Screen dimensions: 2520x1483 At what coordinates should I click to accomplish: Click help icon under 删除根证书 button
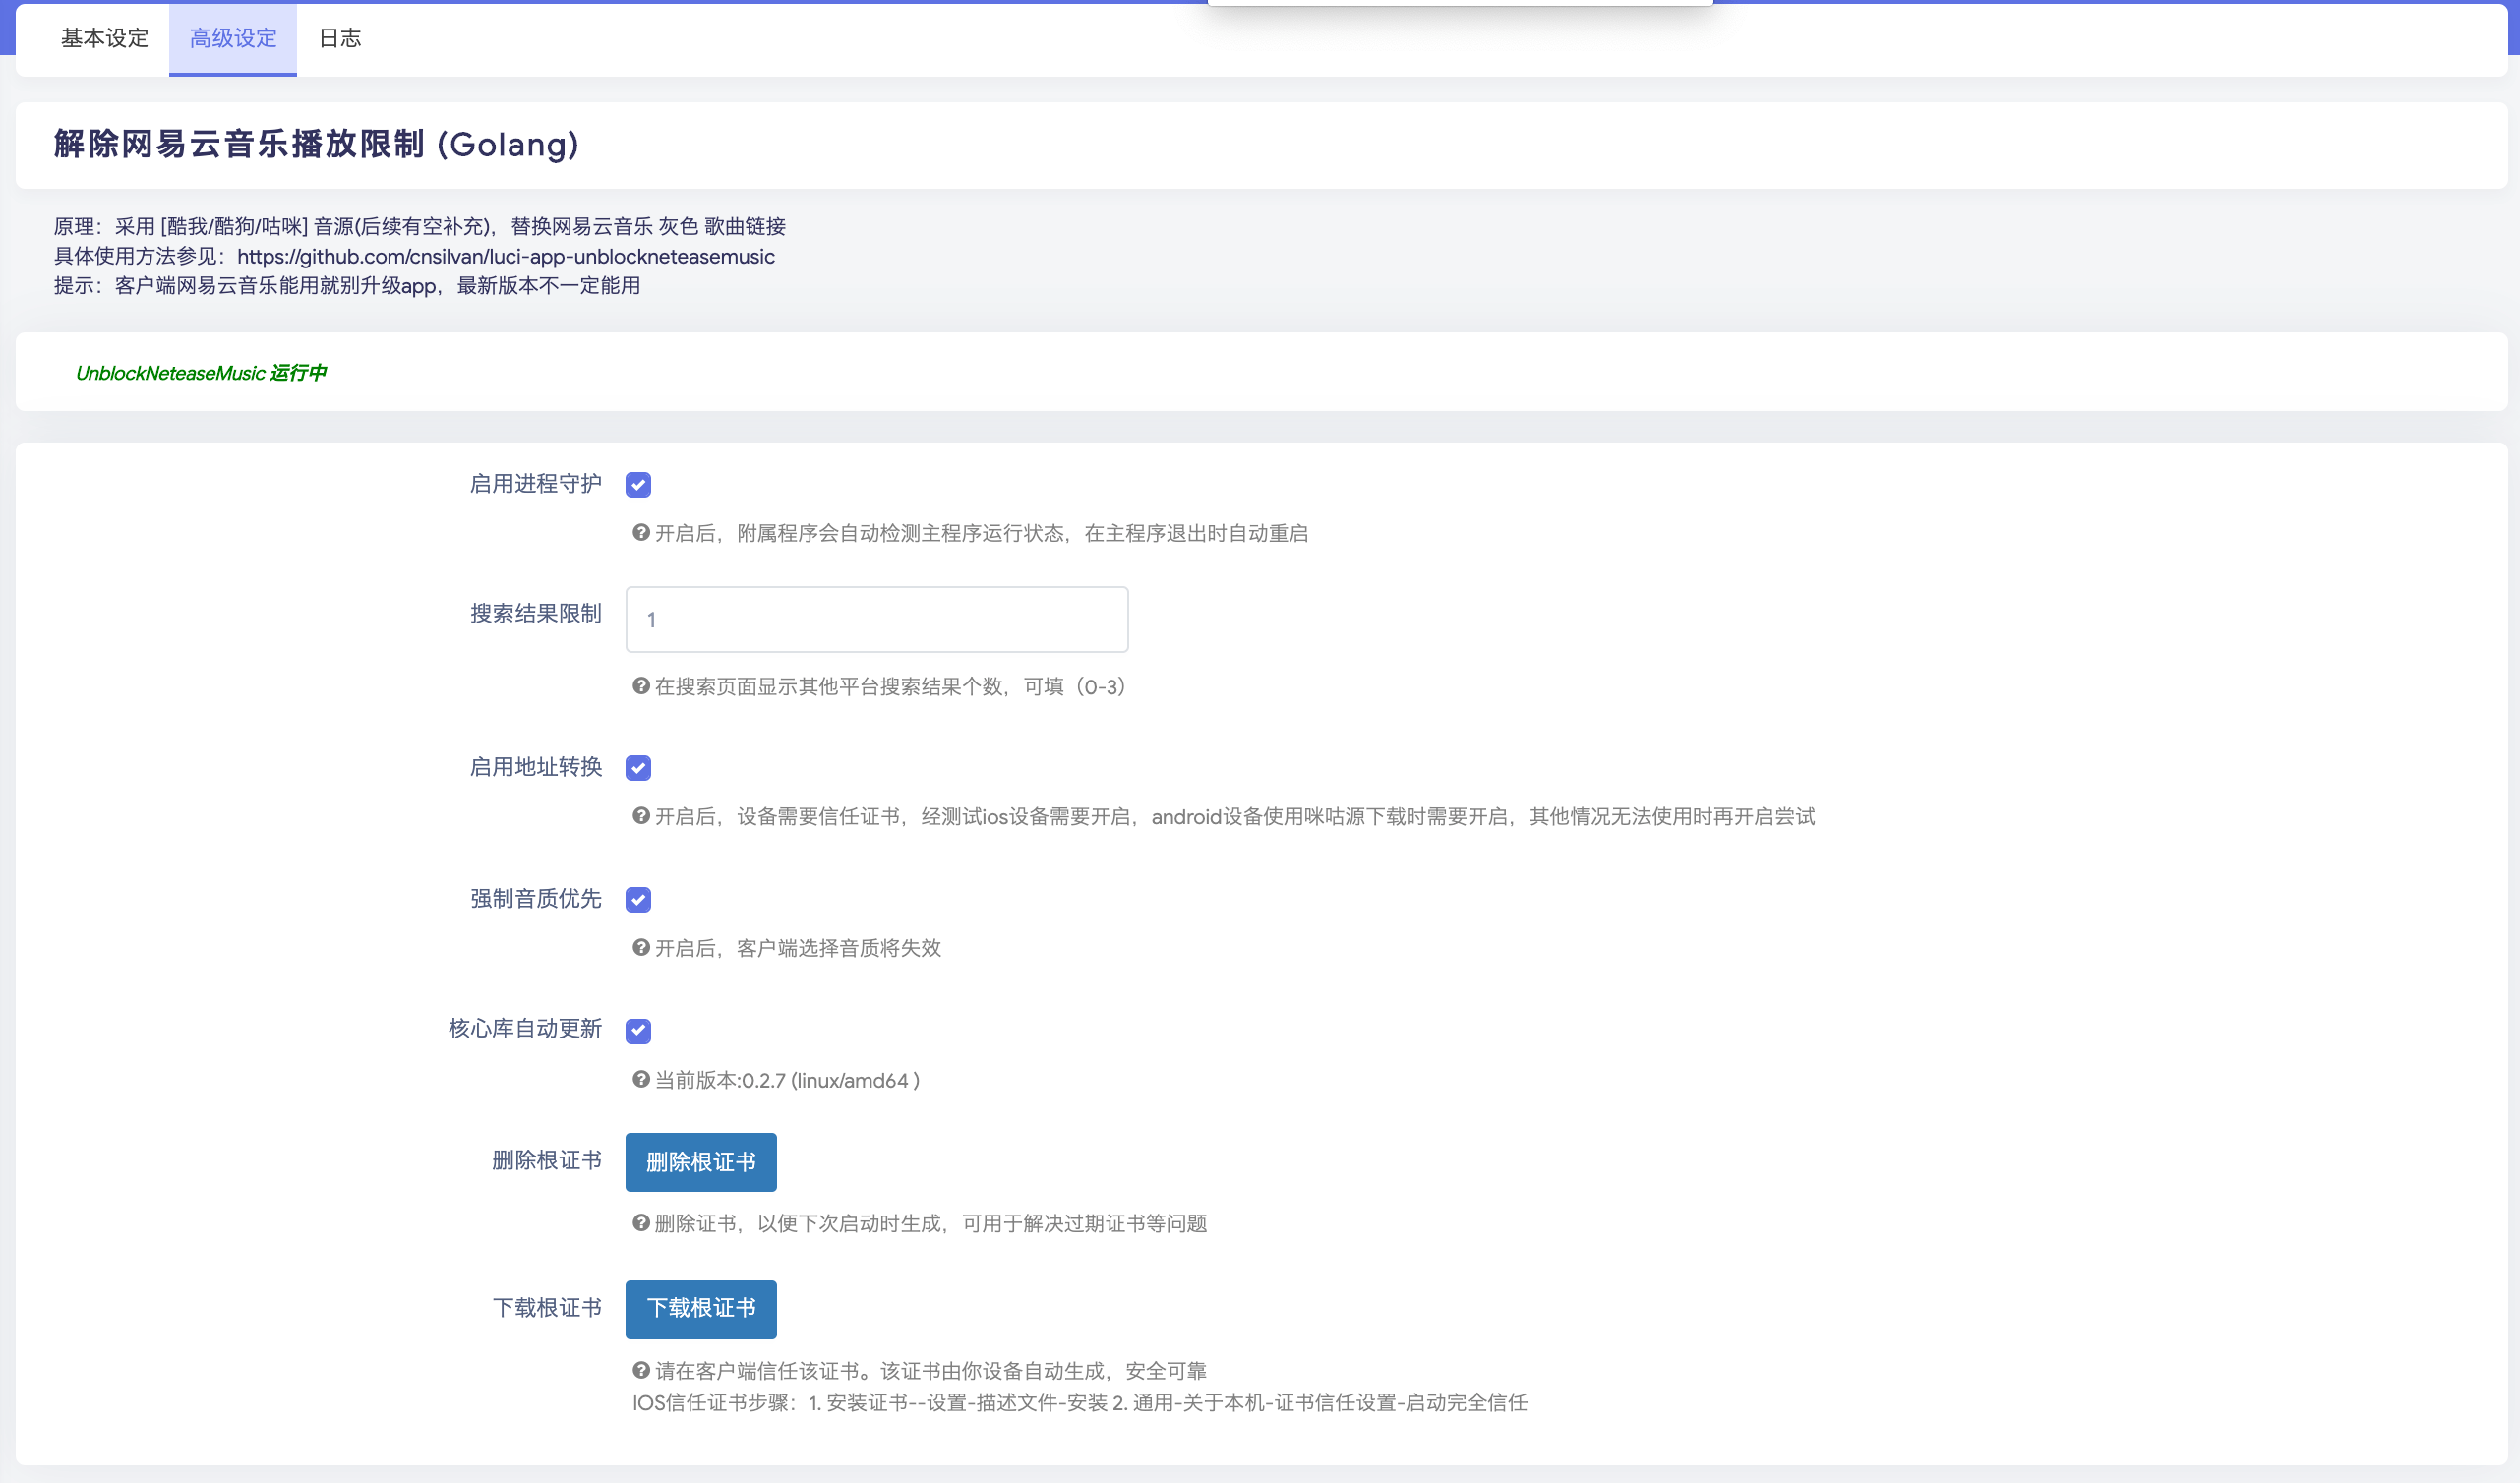tap(641, 1223)
